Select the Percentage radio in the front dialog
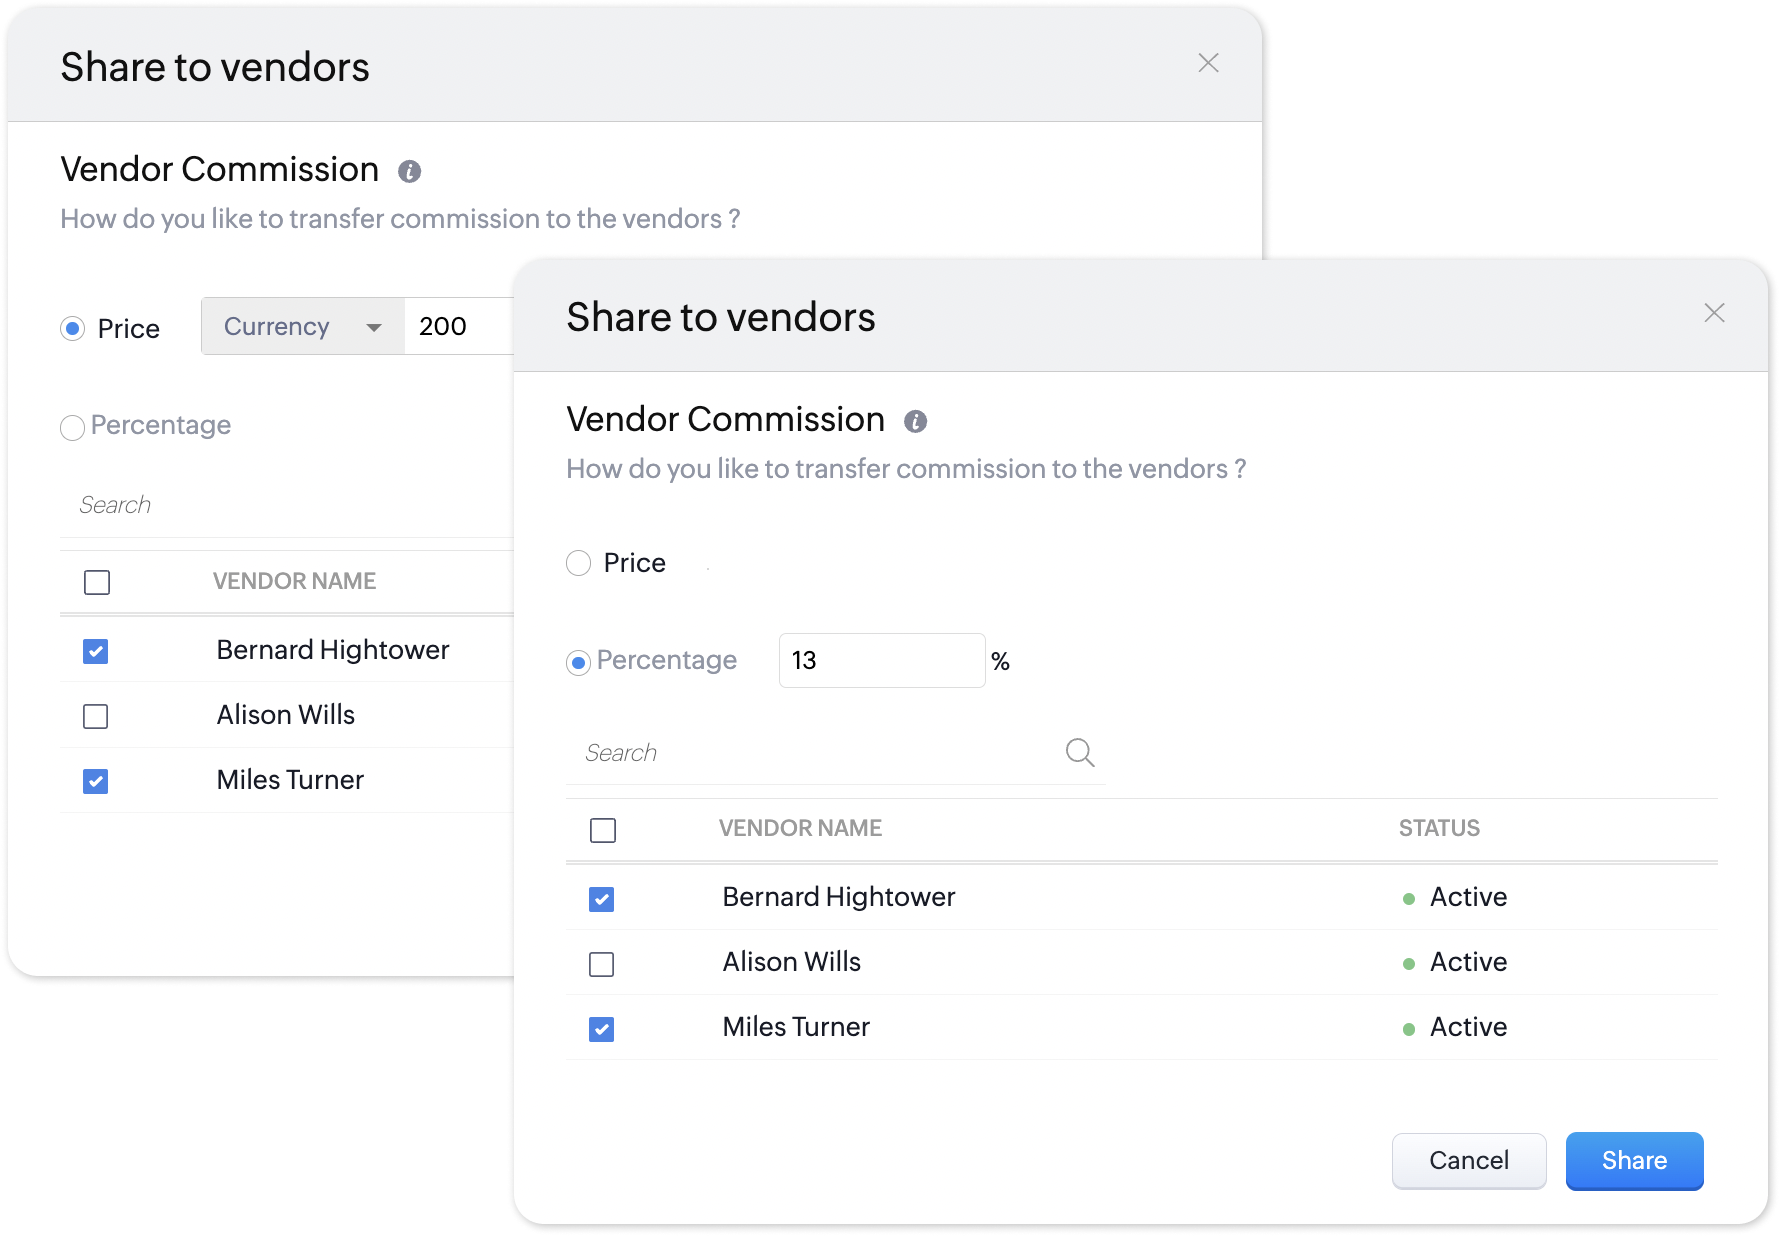The width and height of the screenshot is (1780, 1236). tap(579, 662)
